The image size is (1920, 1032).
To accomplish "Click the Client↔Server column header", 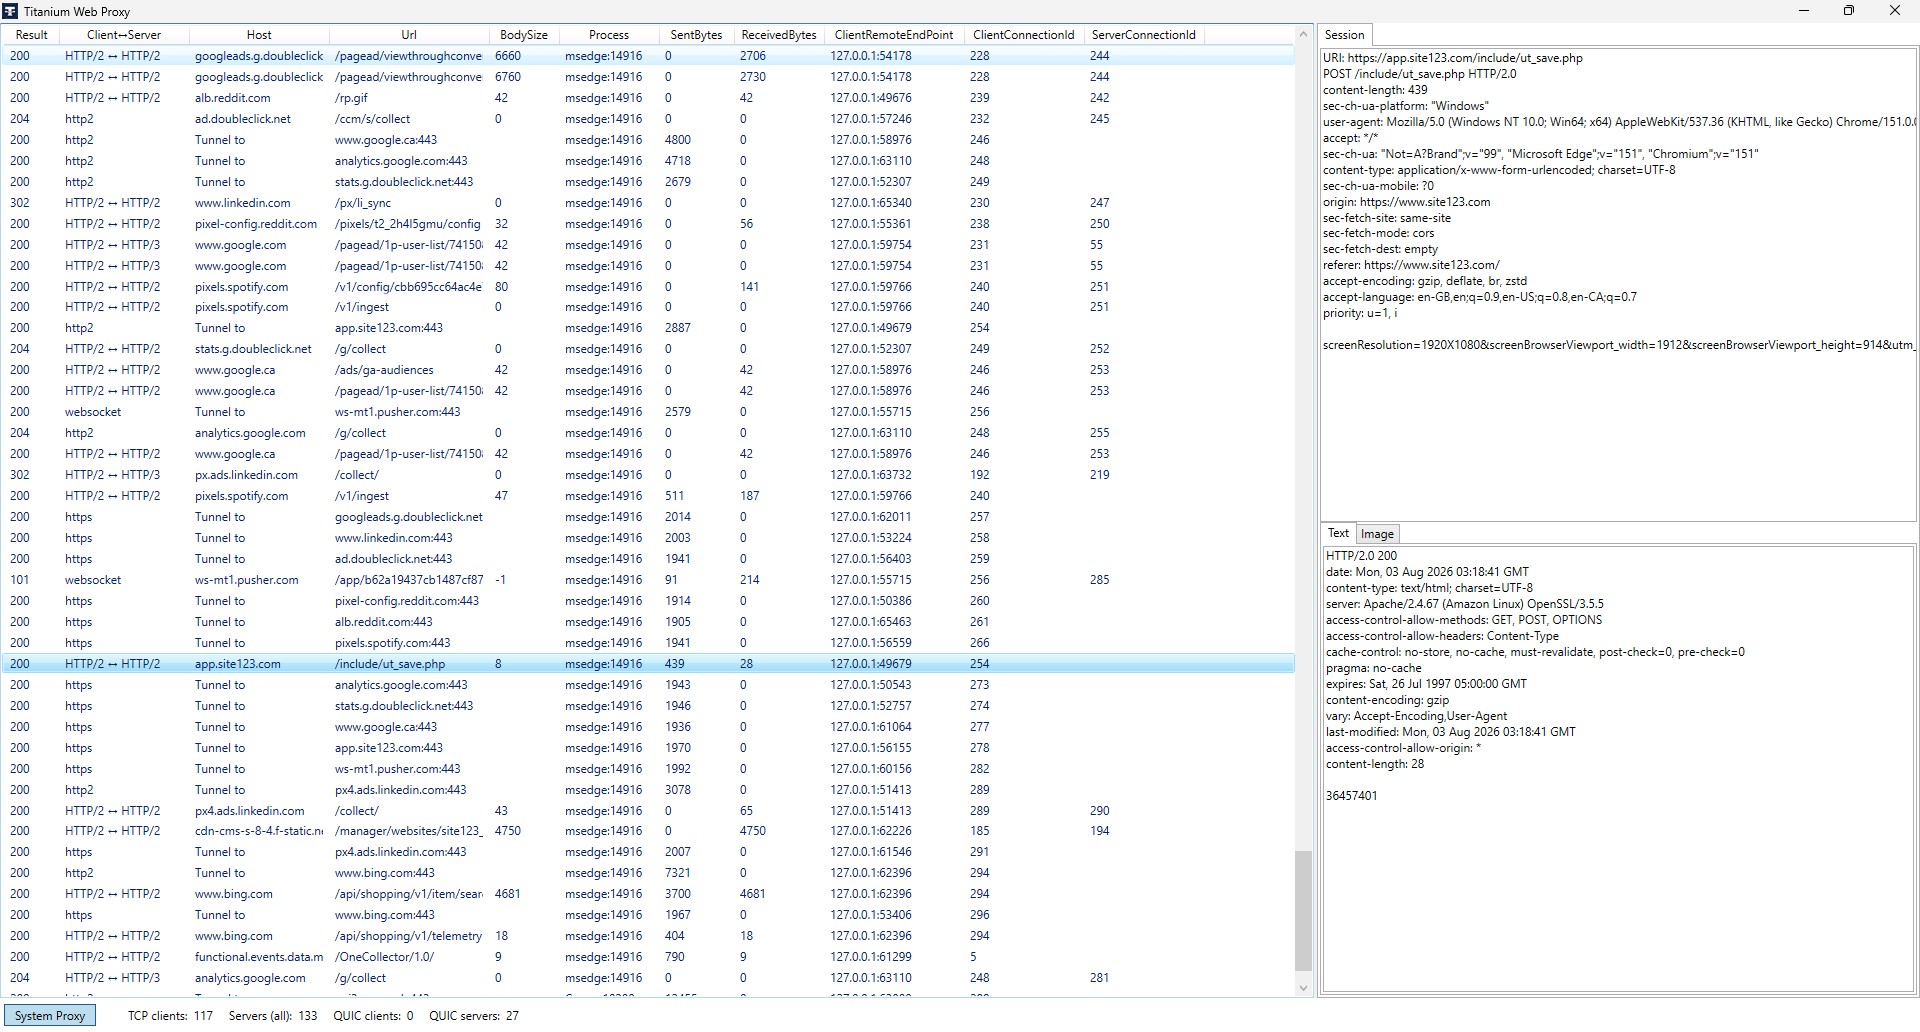I will pyautogui.click(x=124, y=35).
